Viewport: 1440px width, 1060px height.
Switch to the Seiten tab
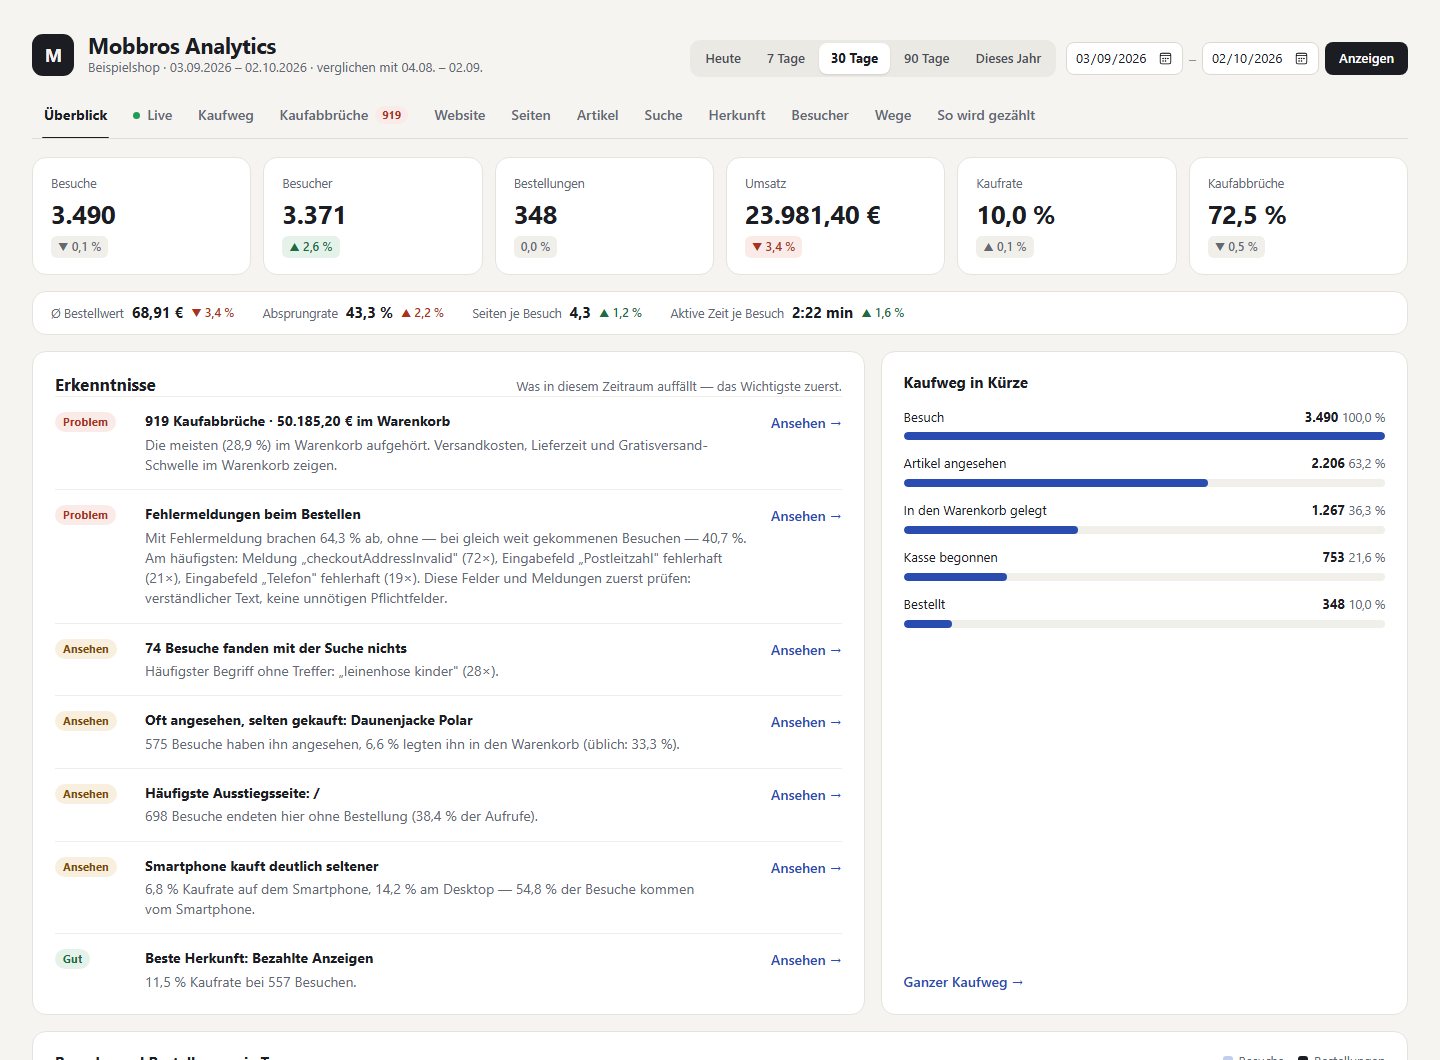point(531,115)
